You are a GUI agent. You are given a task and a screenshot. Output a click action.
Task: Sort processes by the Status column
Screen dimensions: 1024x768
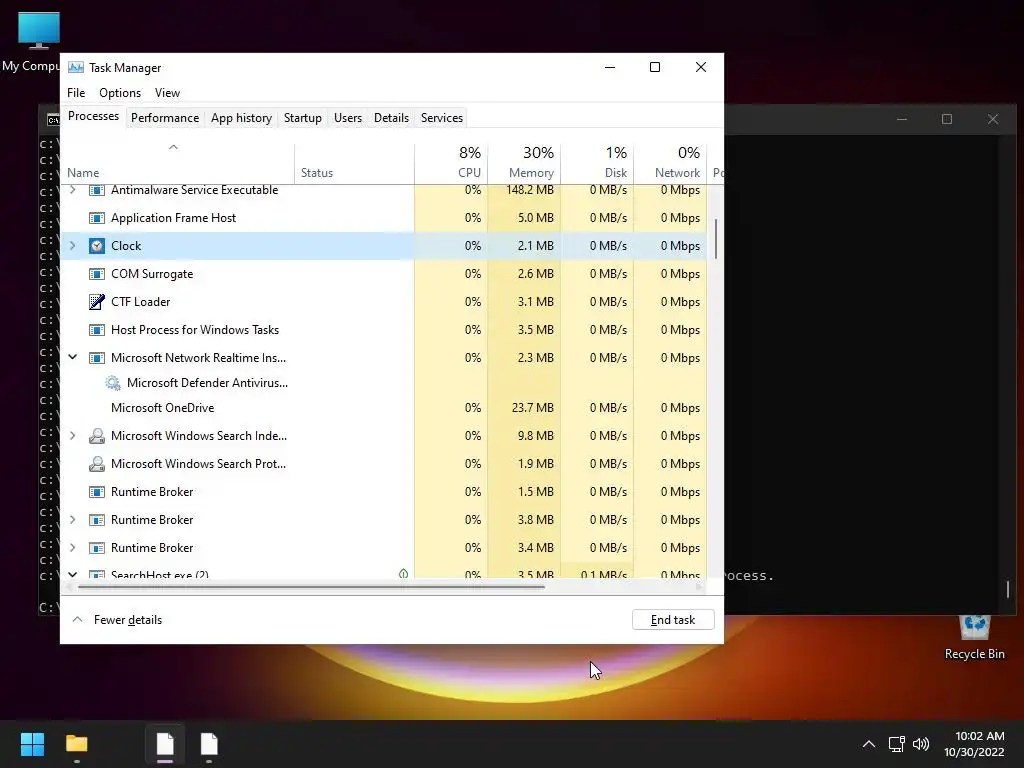tap(354, 164)
